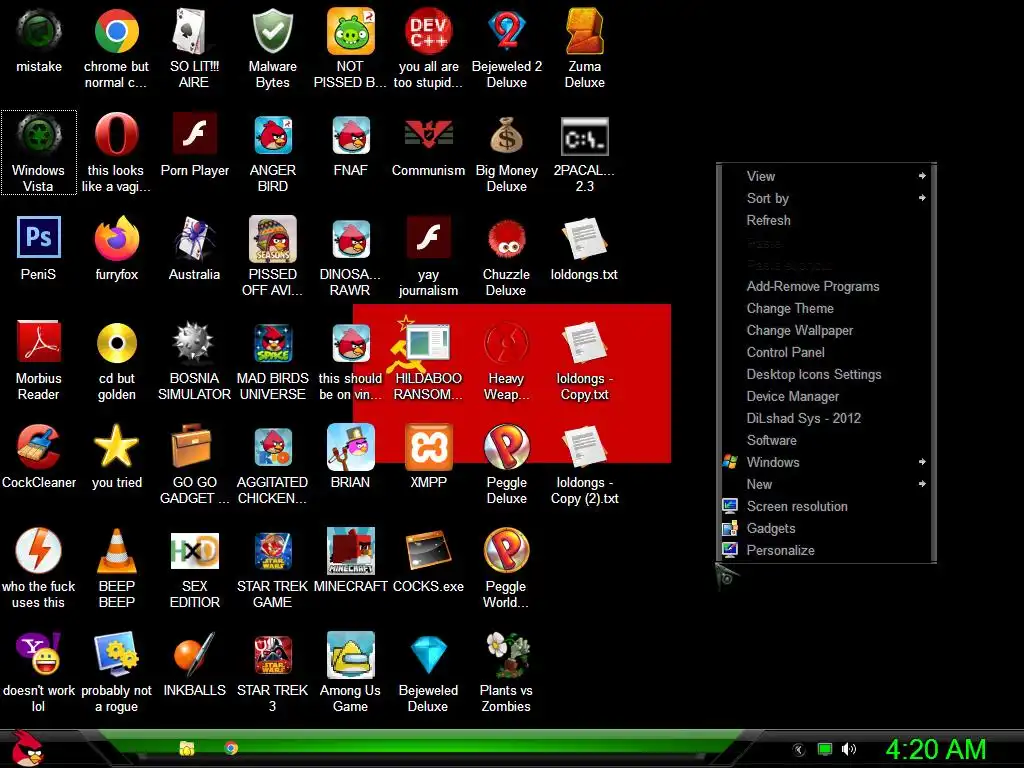Image resolution: width=1024 pixels, height=768 pixels.
Task: Open the volume speaker tray icon
Action: click(x=848, y=749)
